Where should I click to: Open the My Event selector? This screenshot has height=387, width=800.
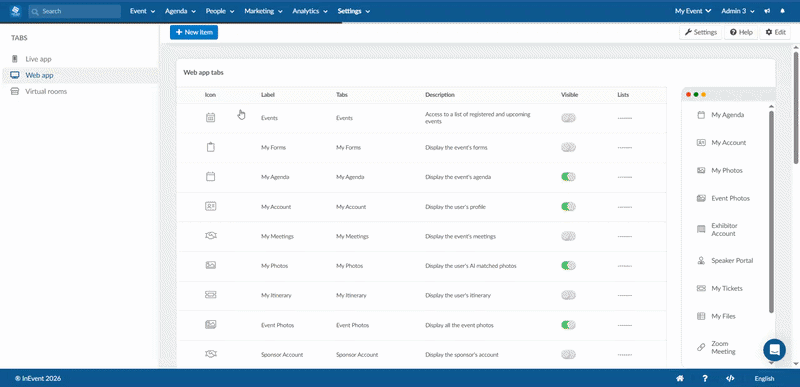pos(693,11)
